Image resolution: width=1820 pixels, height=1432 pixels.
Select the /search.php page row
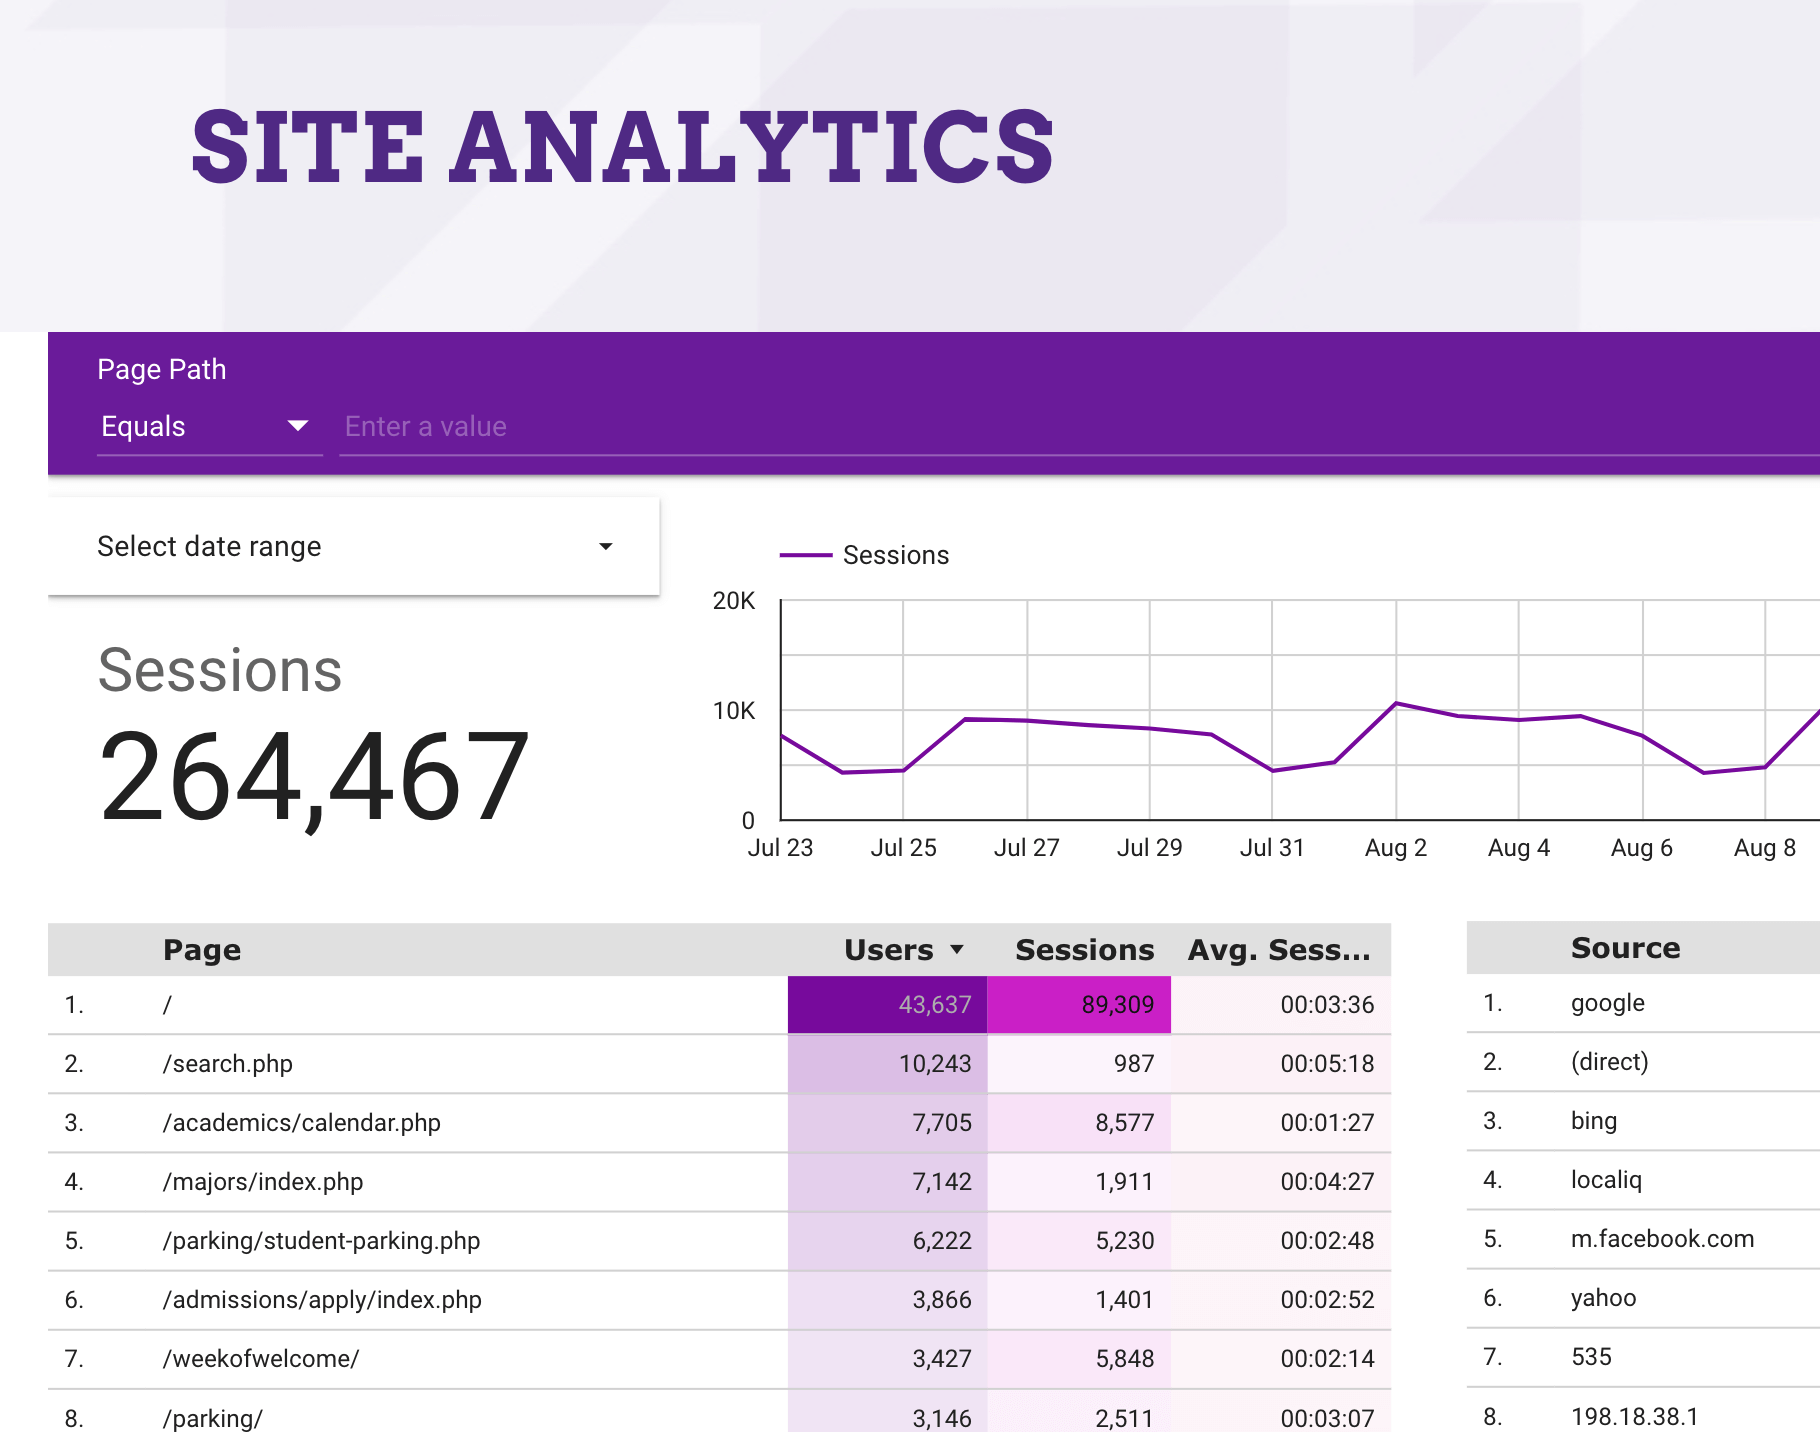coord(228,1063)
